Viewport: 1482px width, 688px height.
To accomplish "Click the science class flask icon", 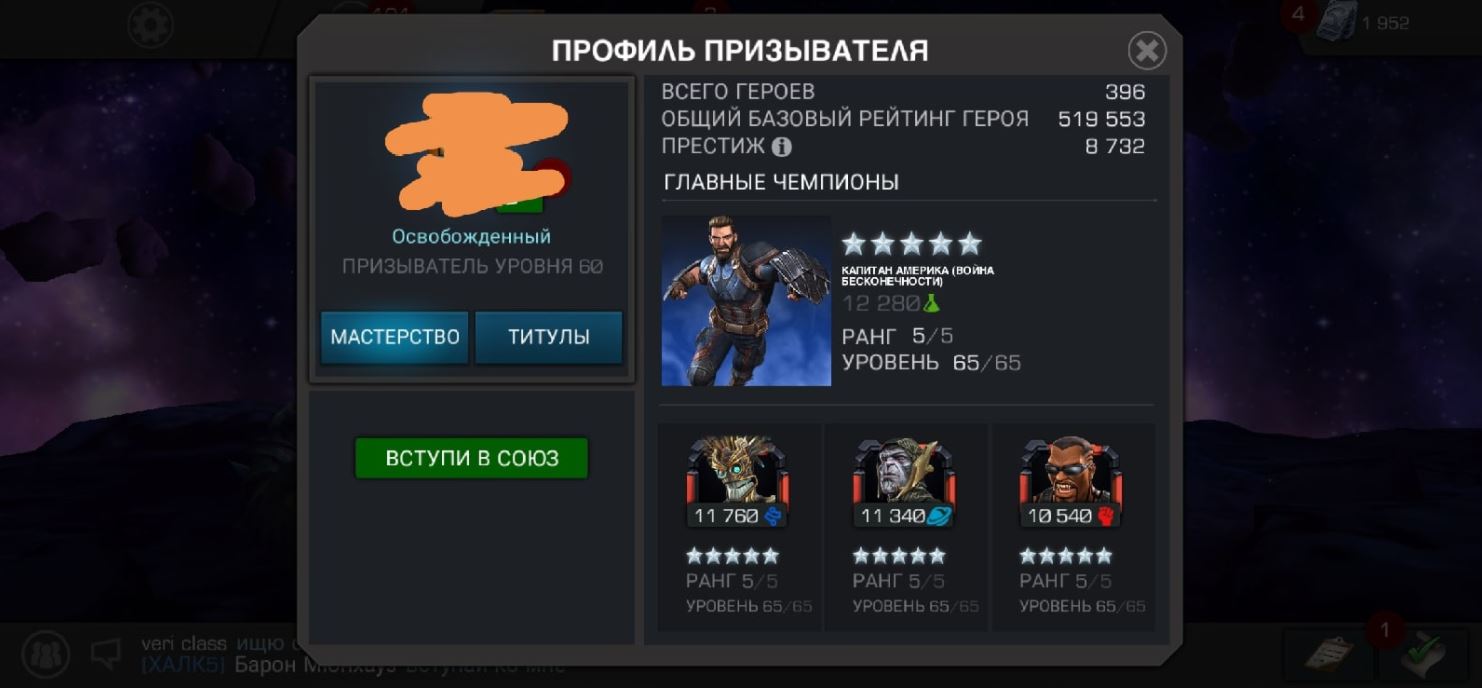I will point(932,303).
